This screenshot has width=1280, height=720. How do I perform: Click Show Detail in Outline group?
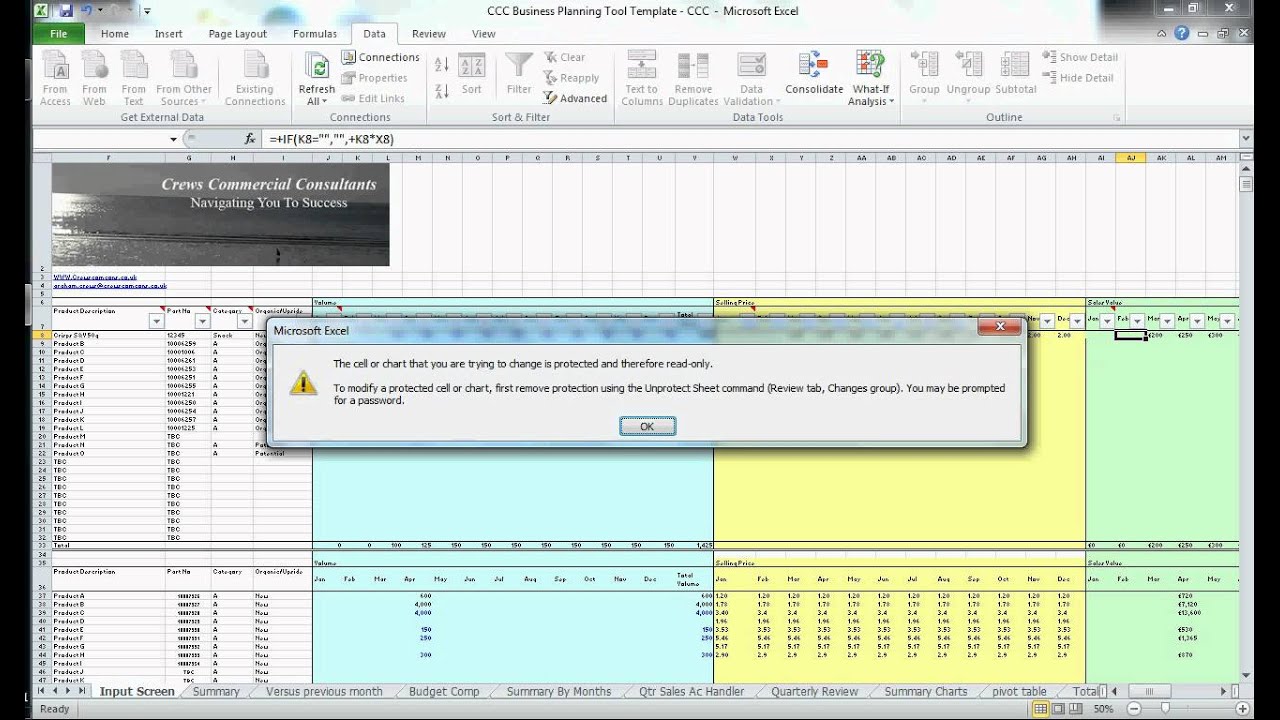[1080, 57]
